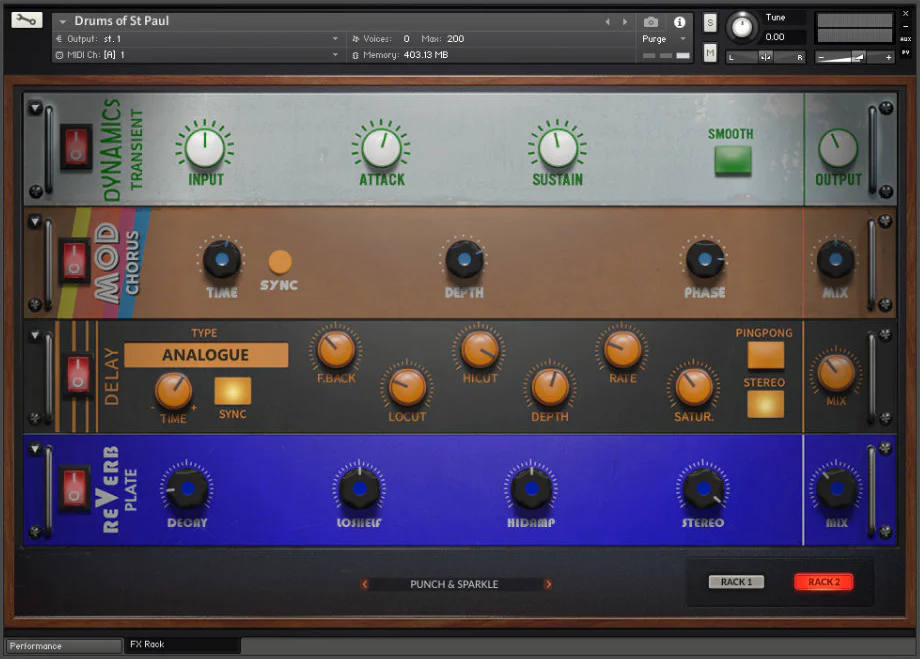Viewport: 920px width, 659px height.
Task: Click the Purge icon in the header
Action: pos(656,38)
